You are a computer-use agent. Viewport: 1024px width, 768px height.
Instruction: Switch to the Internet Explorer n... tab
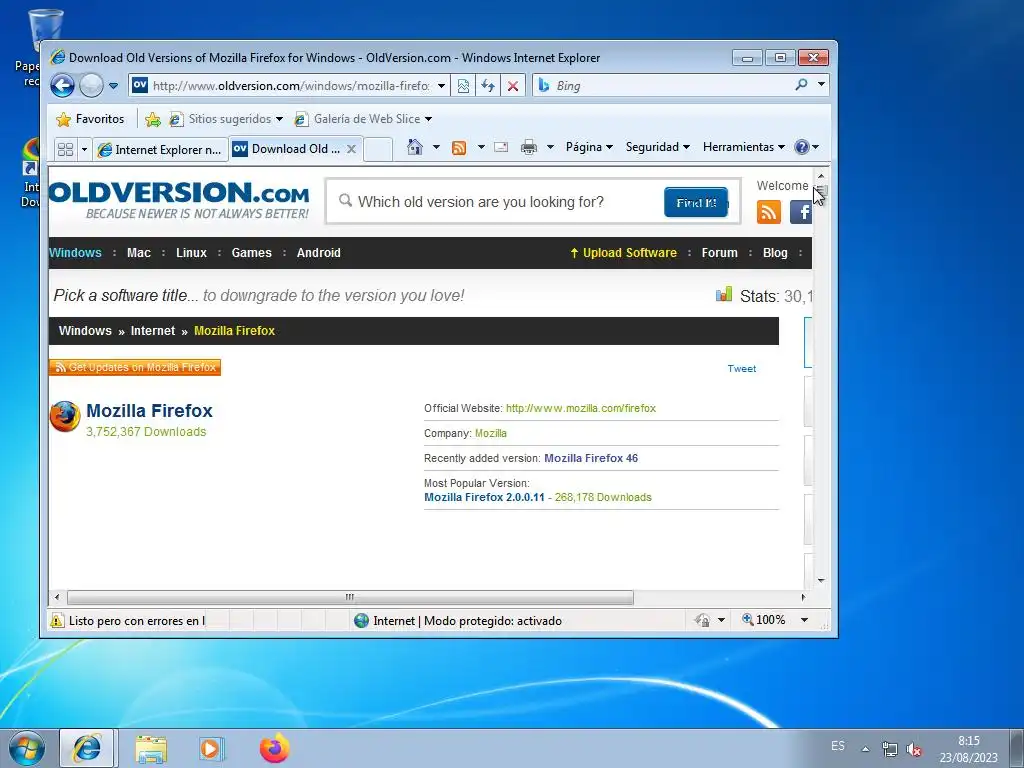(160, 150)
